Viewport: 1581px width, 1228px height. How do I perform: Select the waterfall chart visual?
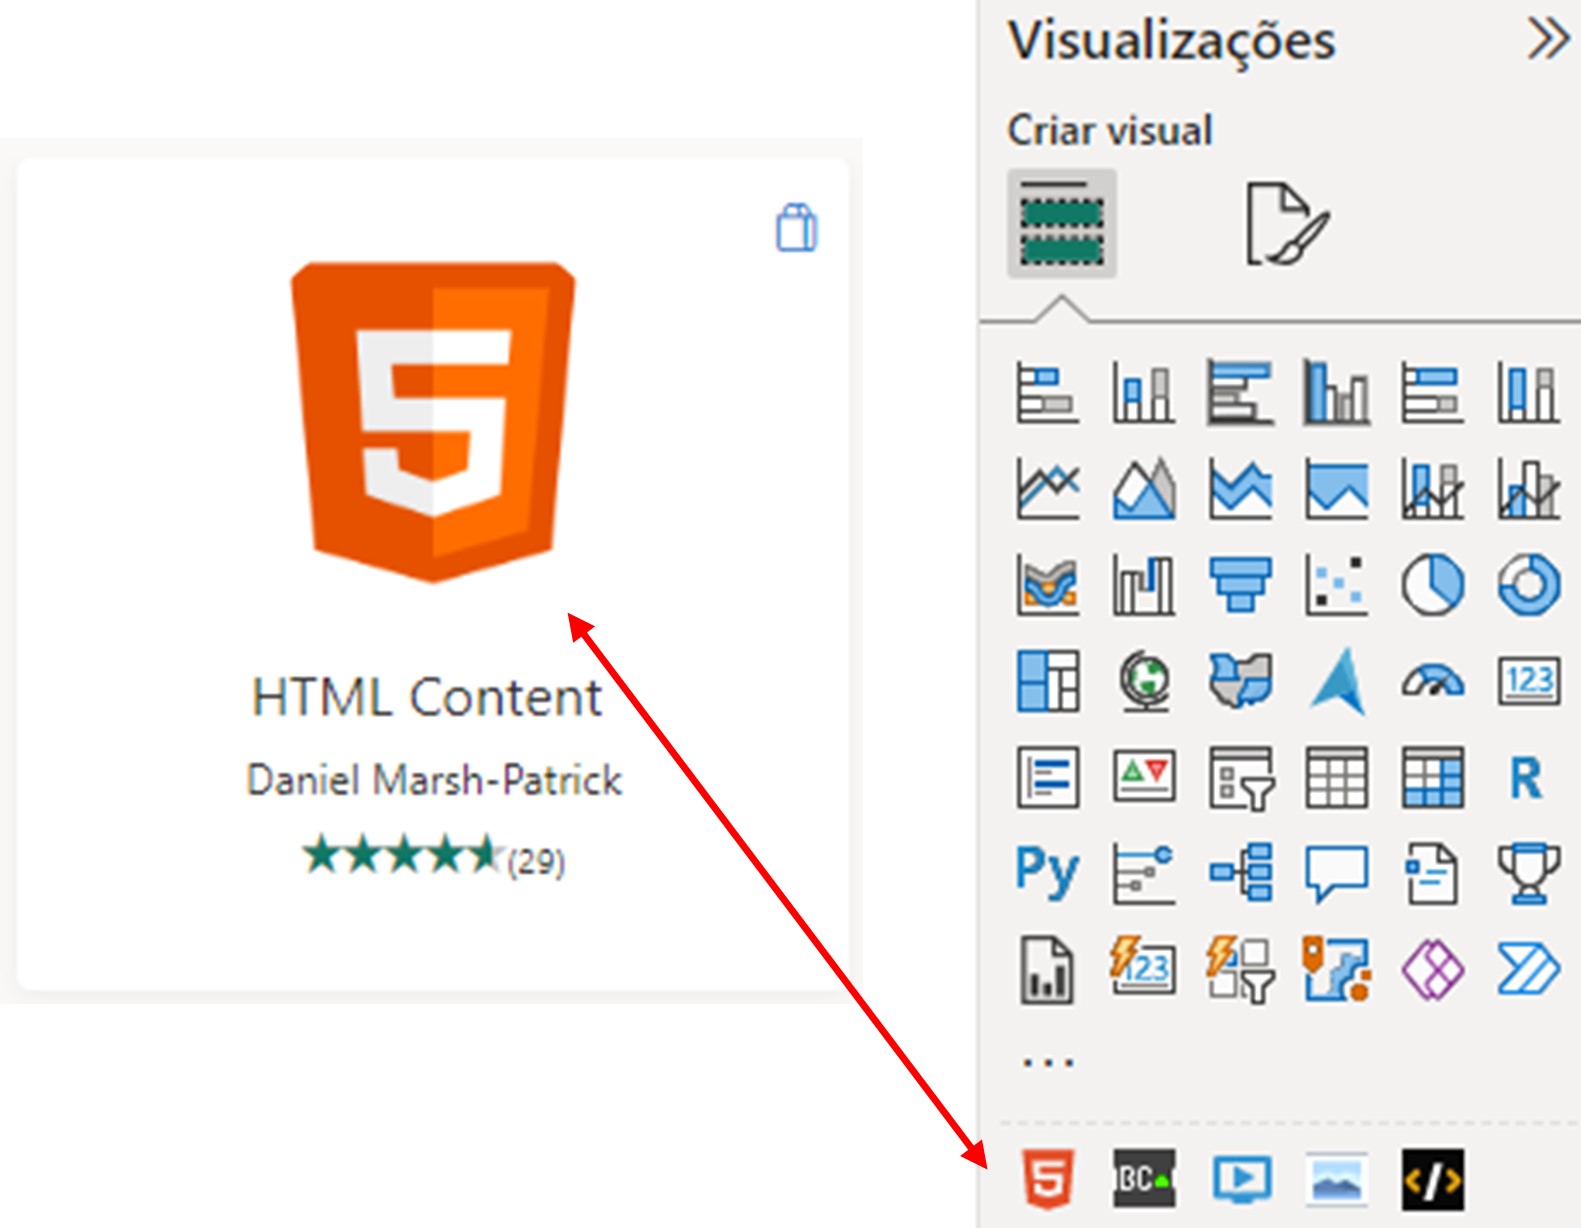1143,584
